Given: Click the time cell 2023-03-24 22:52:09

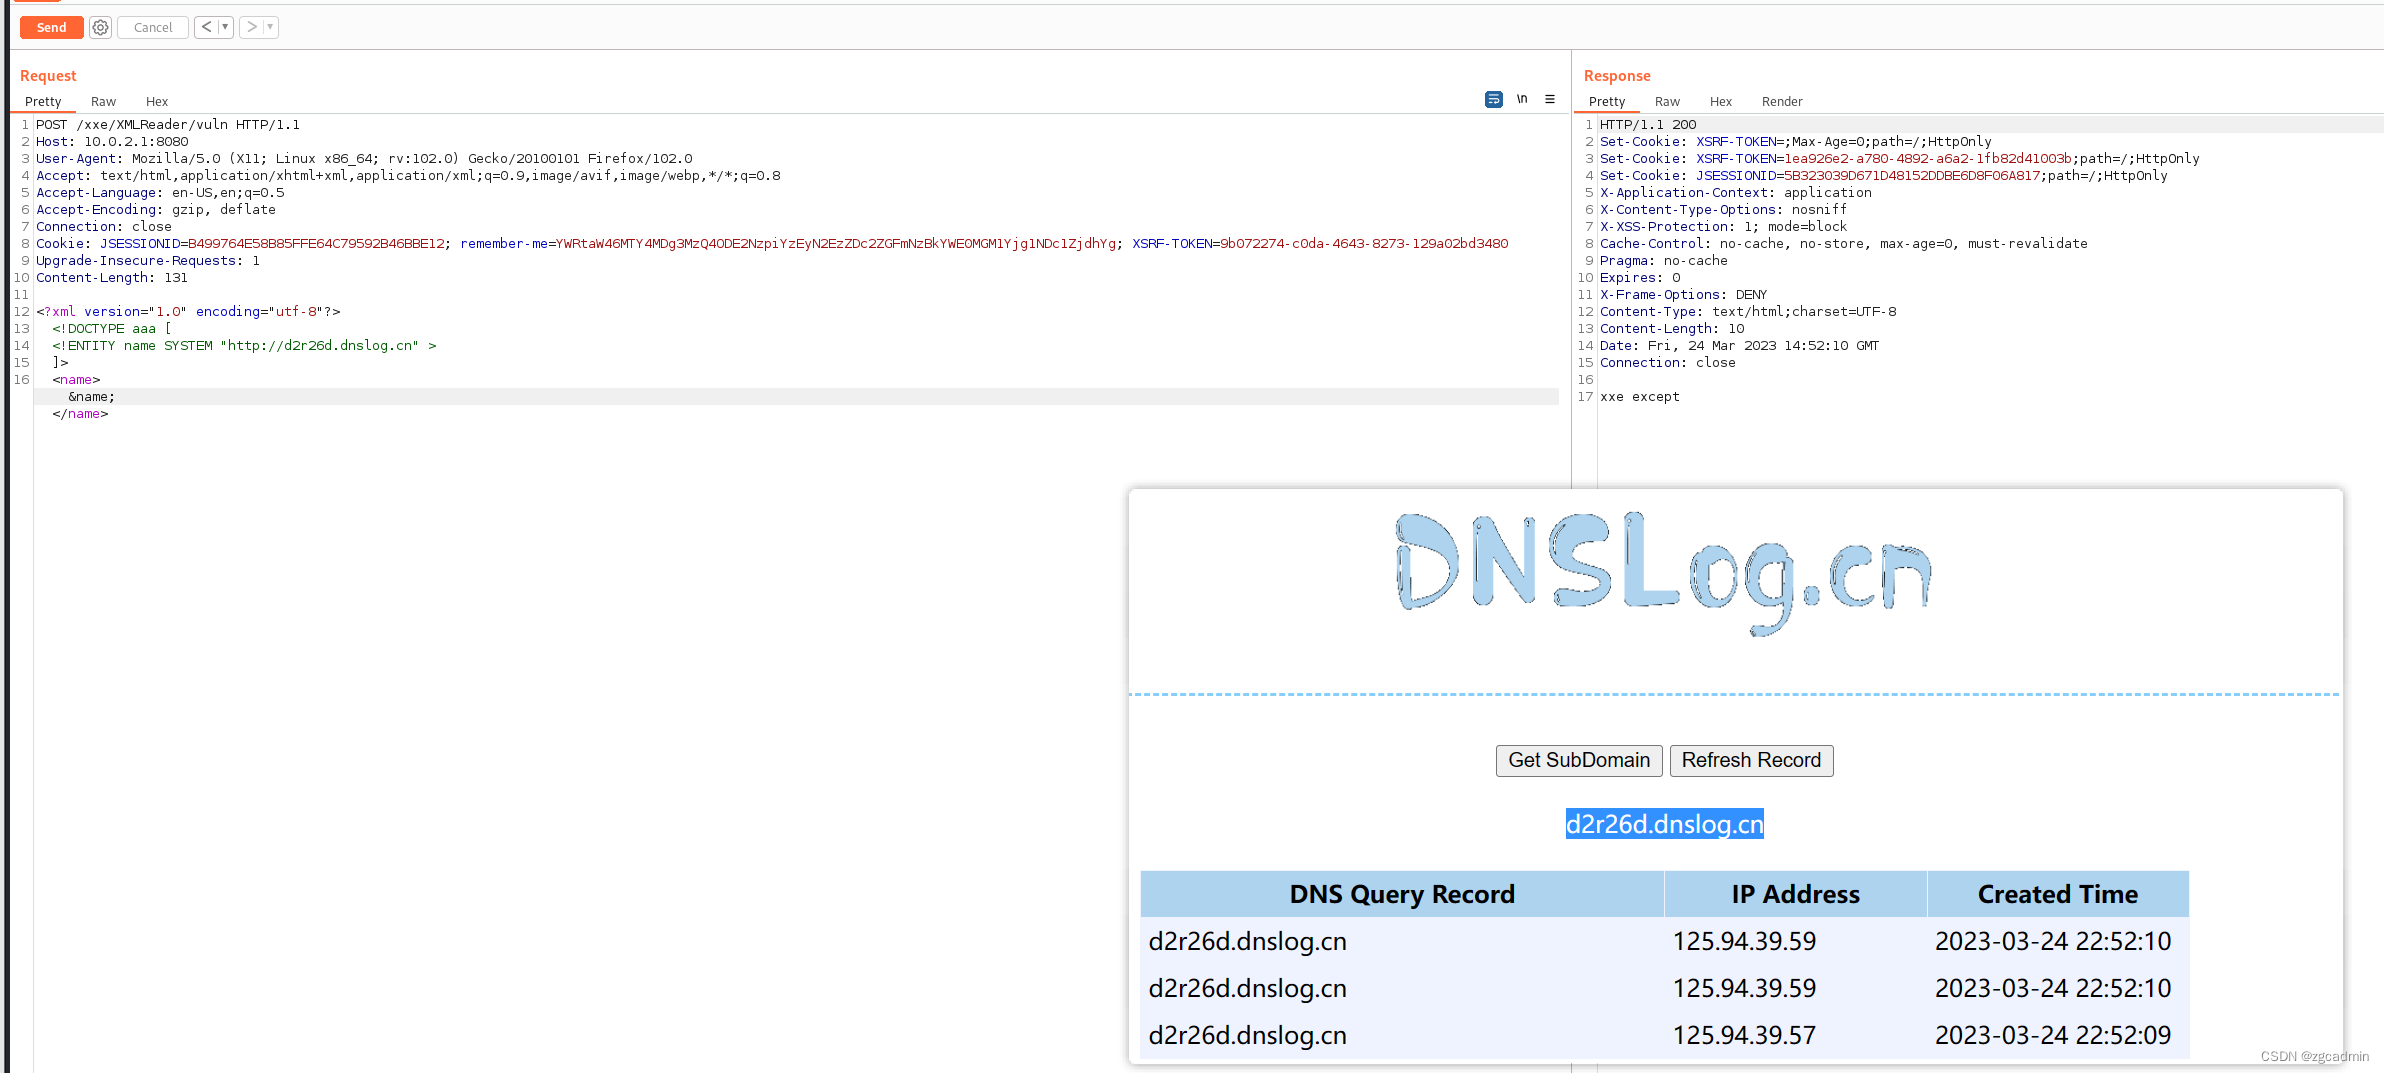Looking at the screenshot, I should pos(2053,1035).
